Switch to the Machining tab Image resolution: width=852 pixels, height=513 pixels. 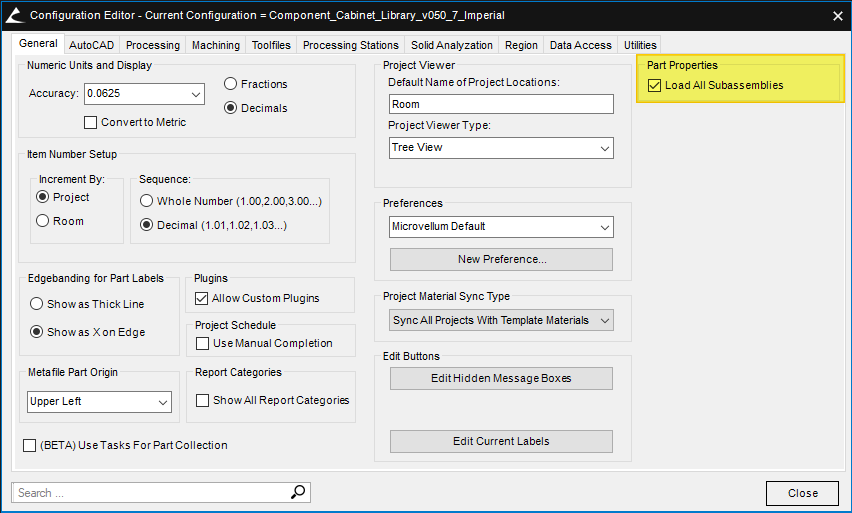point(216,45)
